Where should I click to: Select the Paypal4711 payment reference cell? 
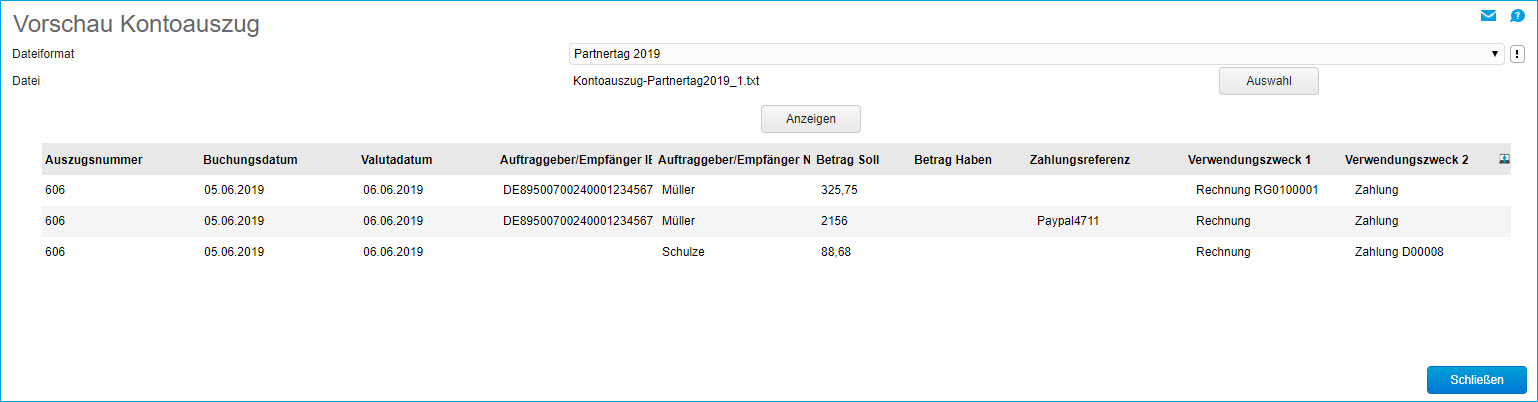(1068, 221)
